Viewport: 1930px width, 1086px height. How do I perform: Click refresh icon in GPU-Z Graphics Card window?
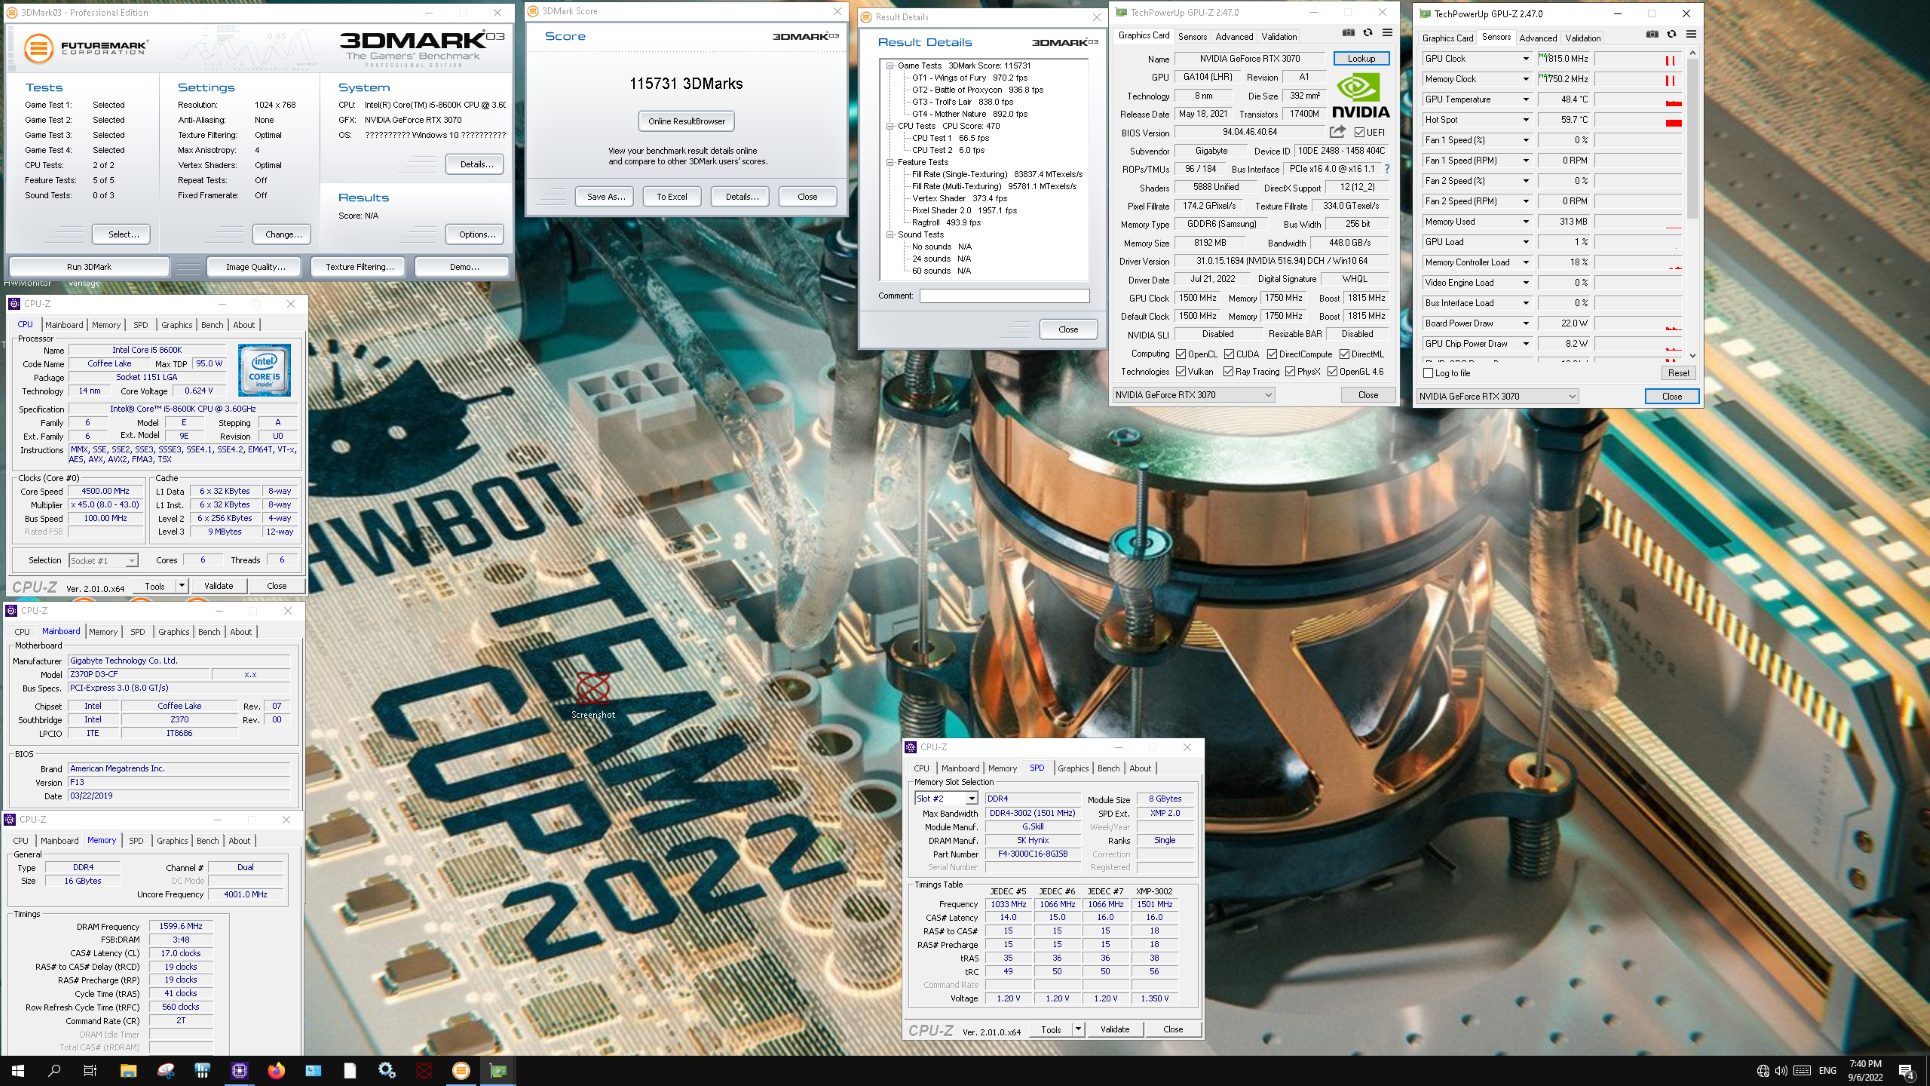1368,33
